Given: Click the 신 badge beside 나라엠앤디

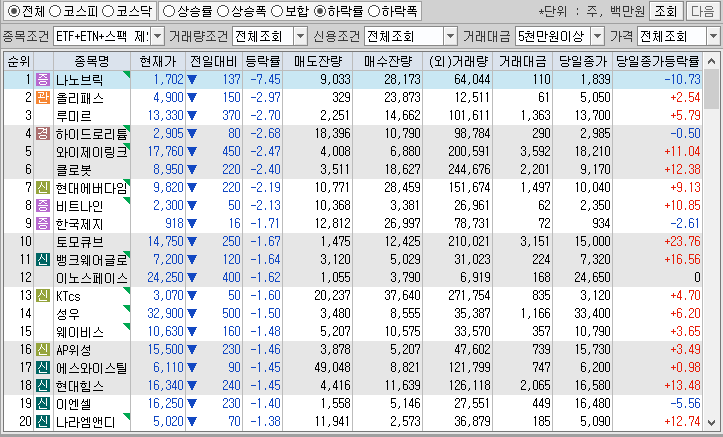Looking at the screenshot, I should click(x=43, y=421).
